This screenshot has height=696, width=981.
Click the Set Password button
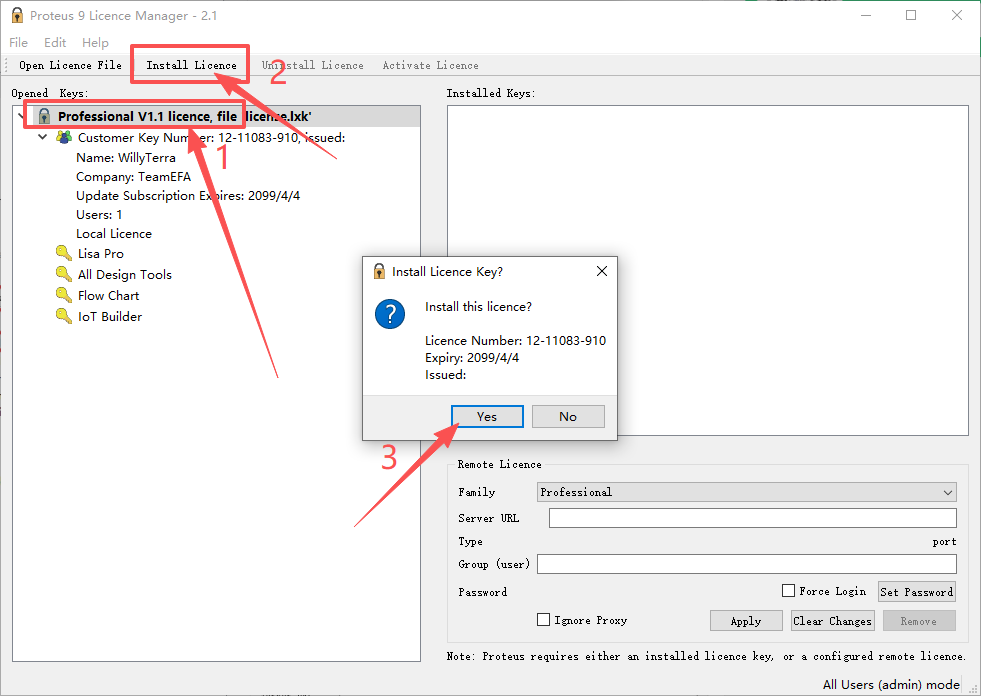pyautogui.click(x=917, y=592)
